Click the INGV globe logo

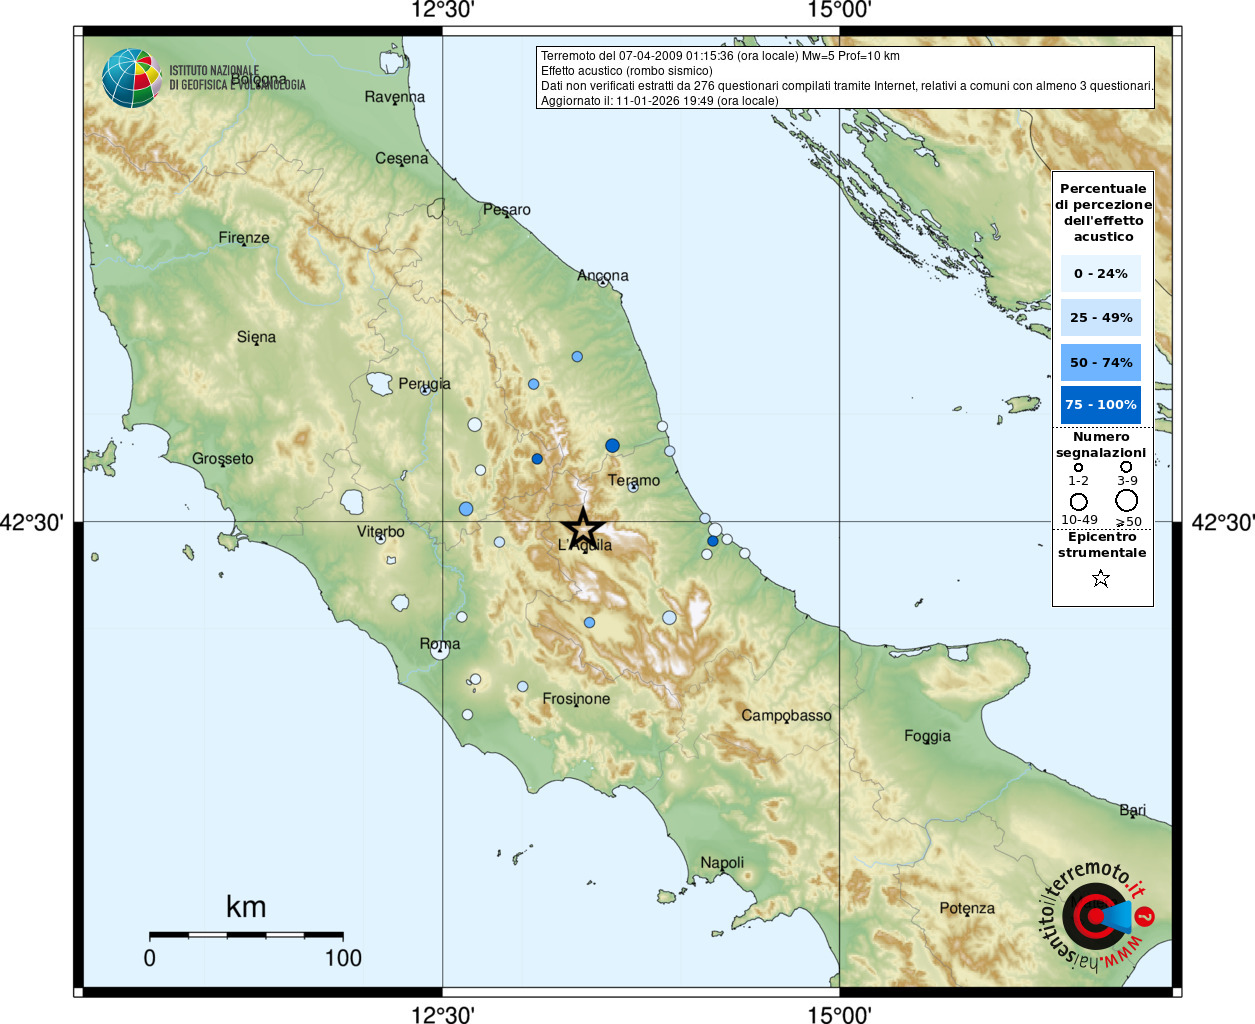[131, 78]
